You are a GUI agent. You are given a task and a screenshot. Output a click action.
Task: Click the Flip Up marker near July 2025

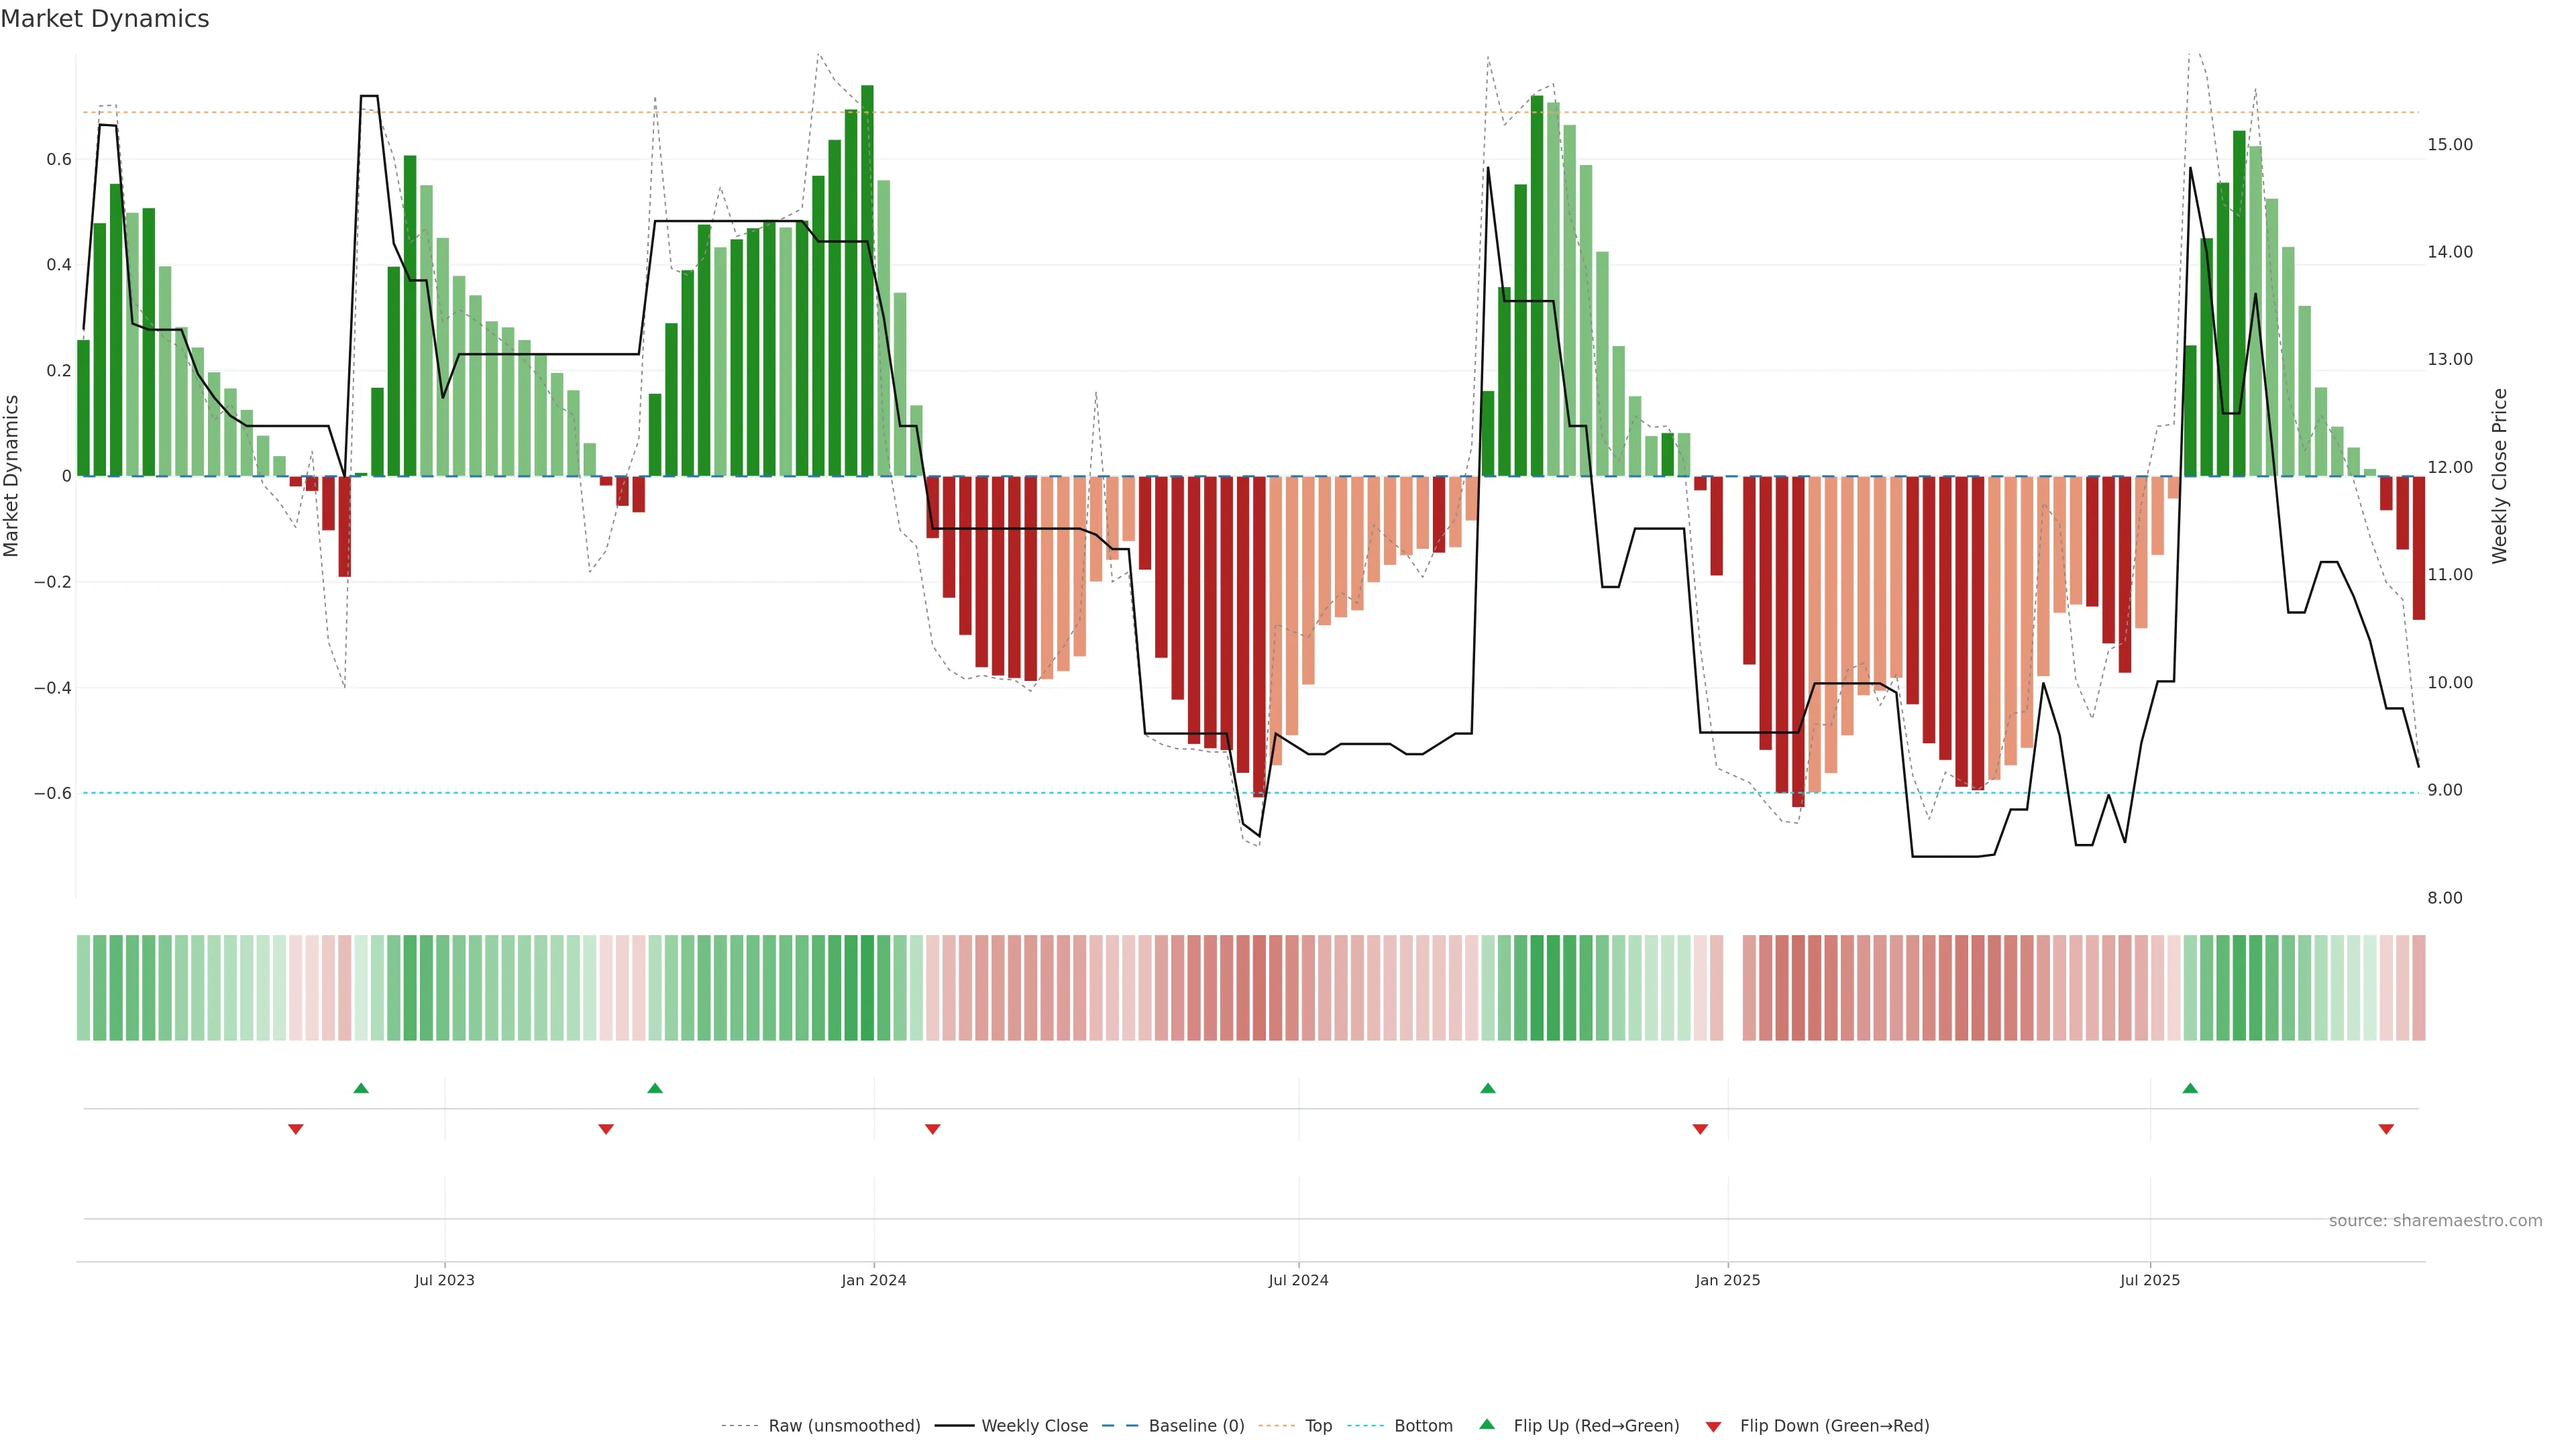(x=2190, y=1088)
